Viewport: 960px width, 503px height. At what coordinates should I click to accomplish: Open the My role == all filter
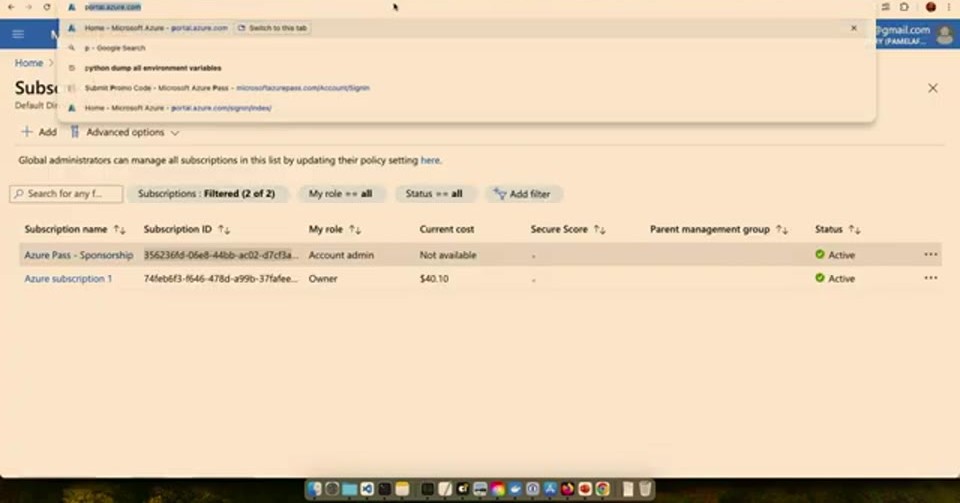(x=340, y=194)
